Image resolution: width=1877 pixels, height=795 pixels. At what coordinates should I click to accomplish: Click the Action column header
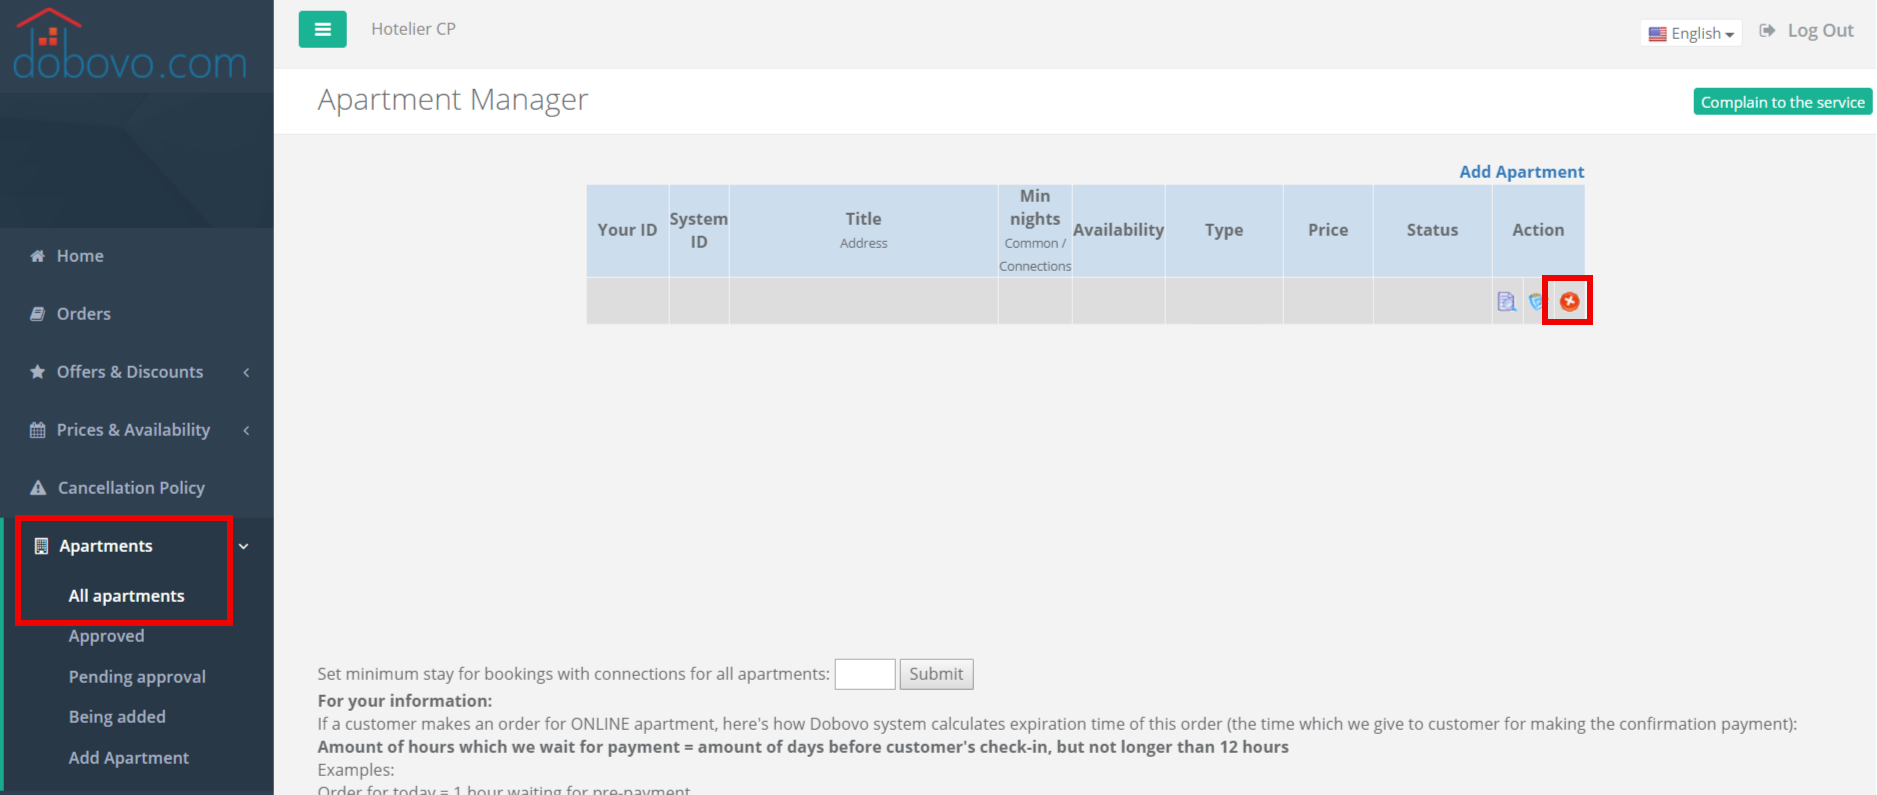[x=1538, y=230]
